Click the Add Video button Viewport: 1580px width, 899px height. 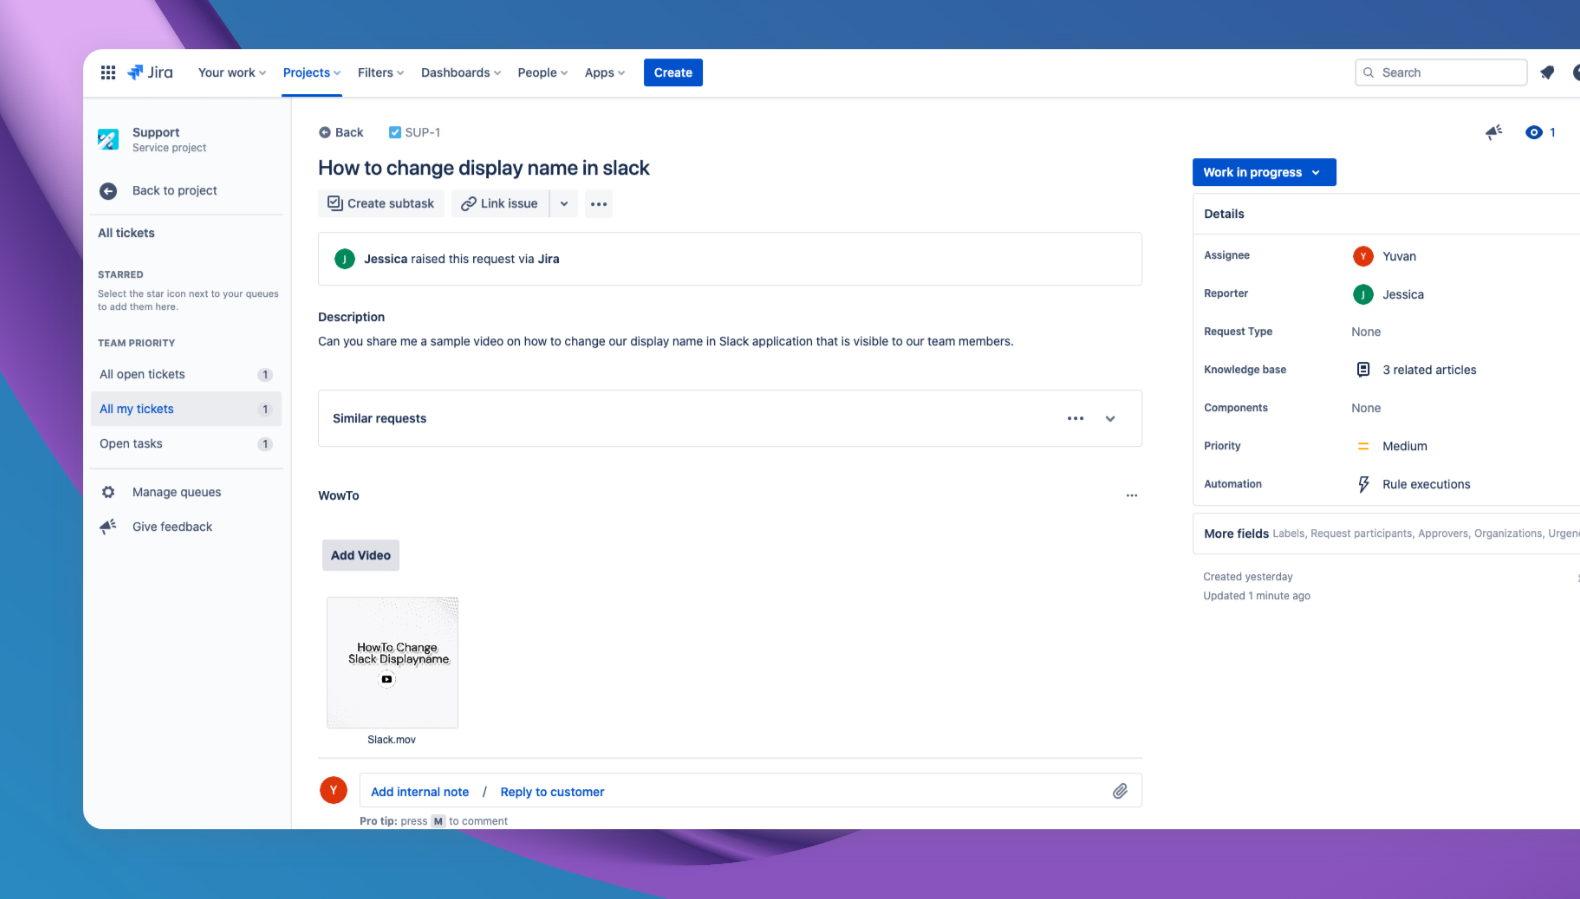point(361,556)
